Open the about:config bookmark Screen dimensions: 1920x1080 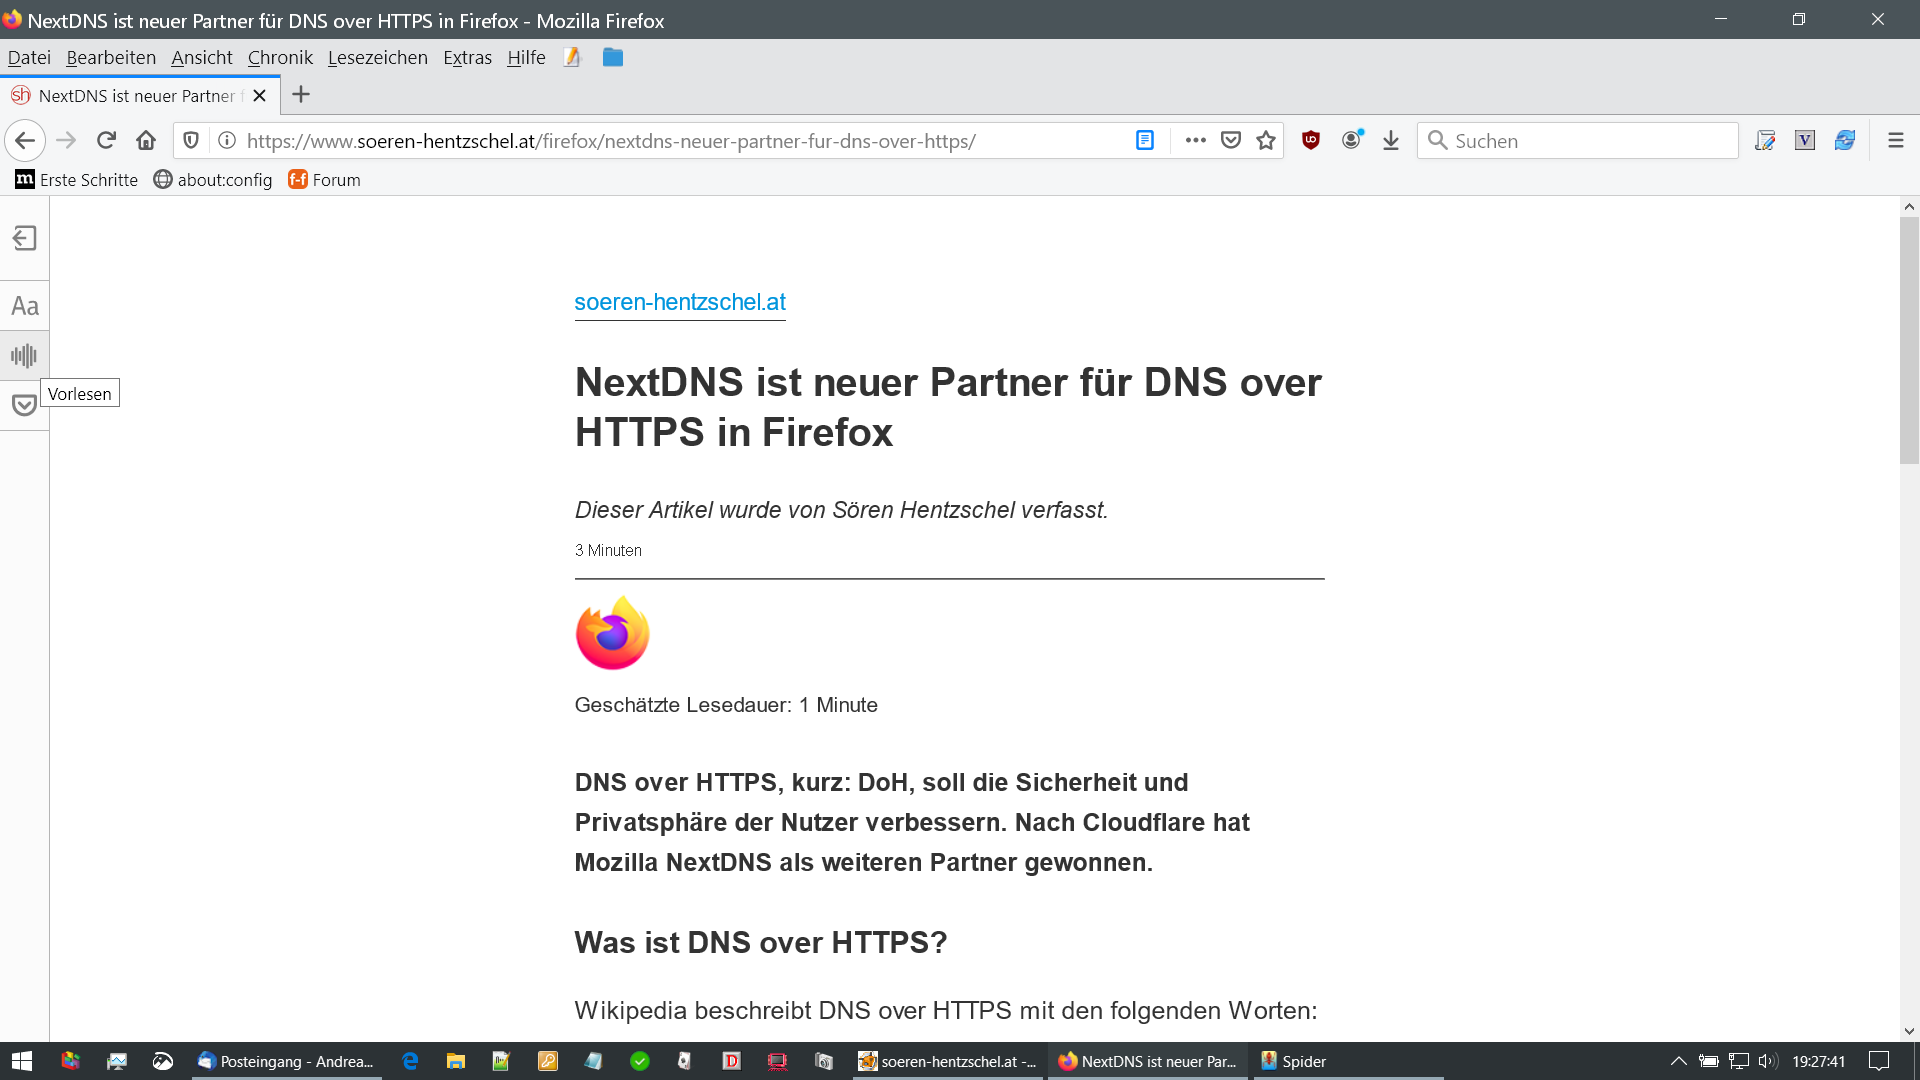[213, 180]
